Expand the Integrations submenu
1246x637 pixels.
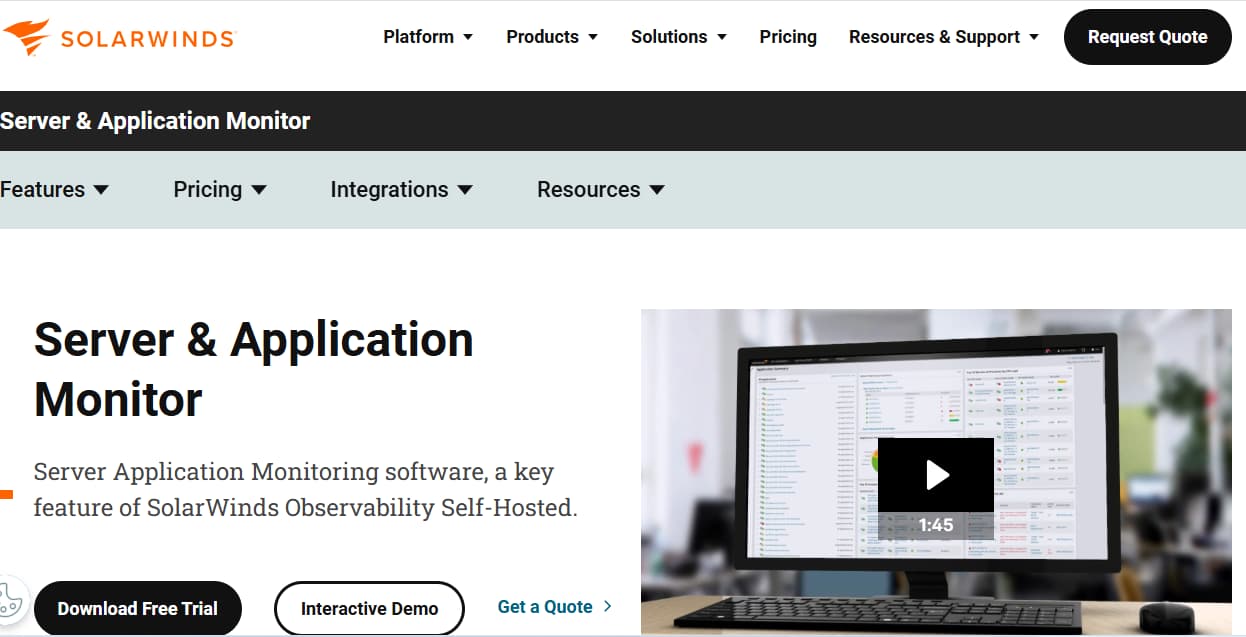[x=402, y=189]
